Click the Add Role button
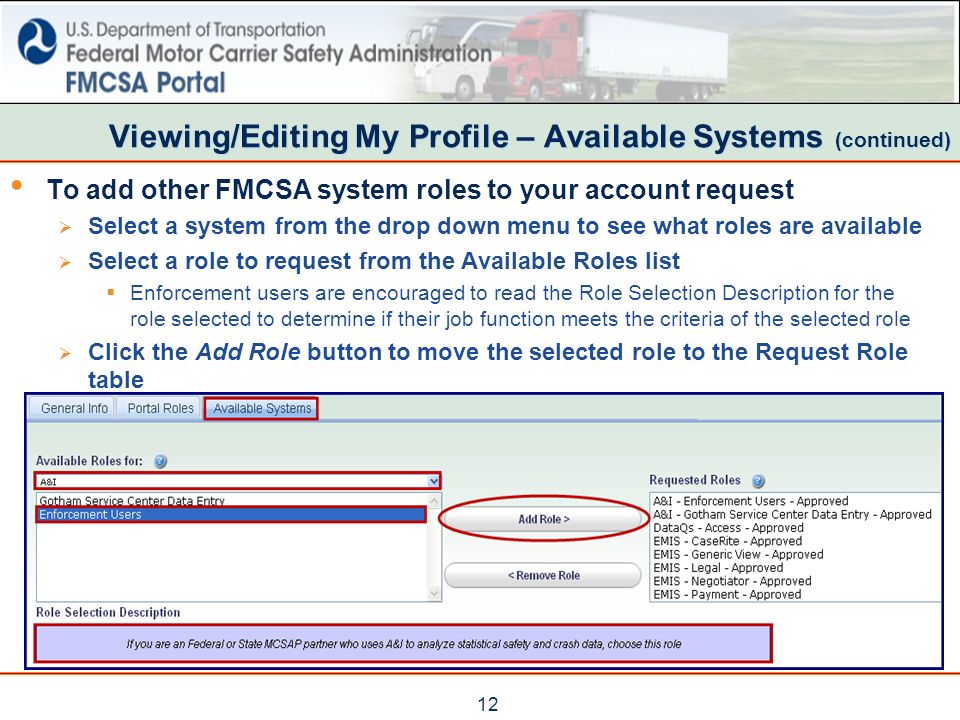This screenshot has width=960, height=720. [x=544, y=519]
